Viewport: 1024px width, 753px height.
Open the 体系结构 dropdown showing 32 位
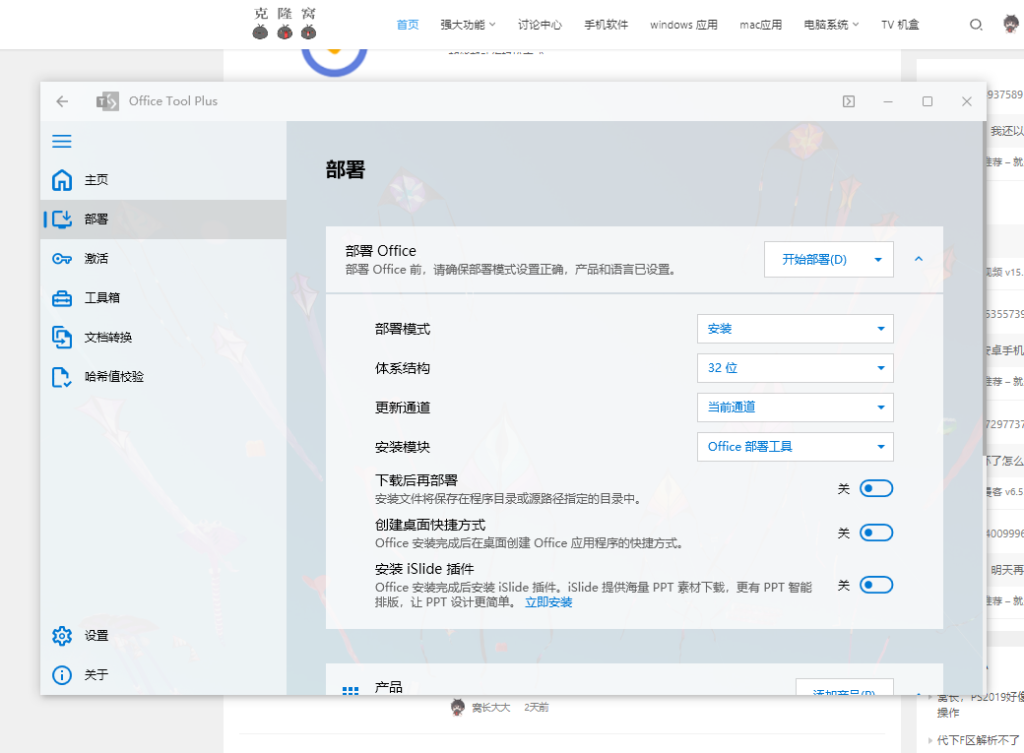point(795,368)
